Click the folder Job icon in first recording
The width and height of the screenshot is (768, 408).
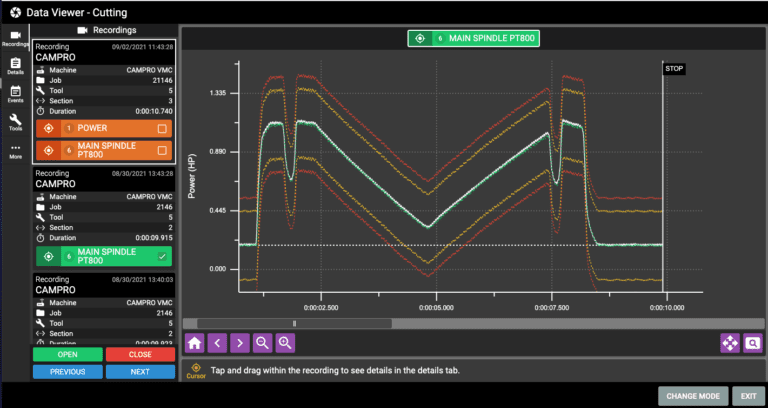41,80
